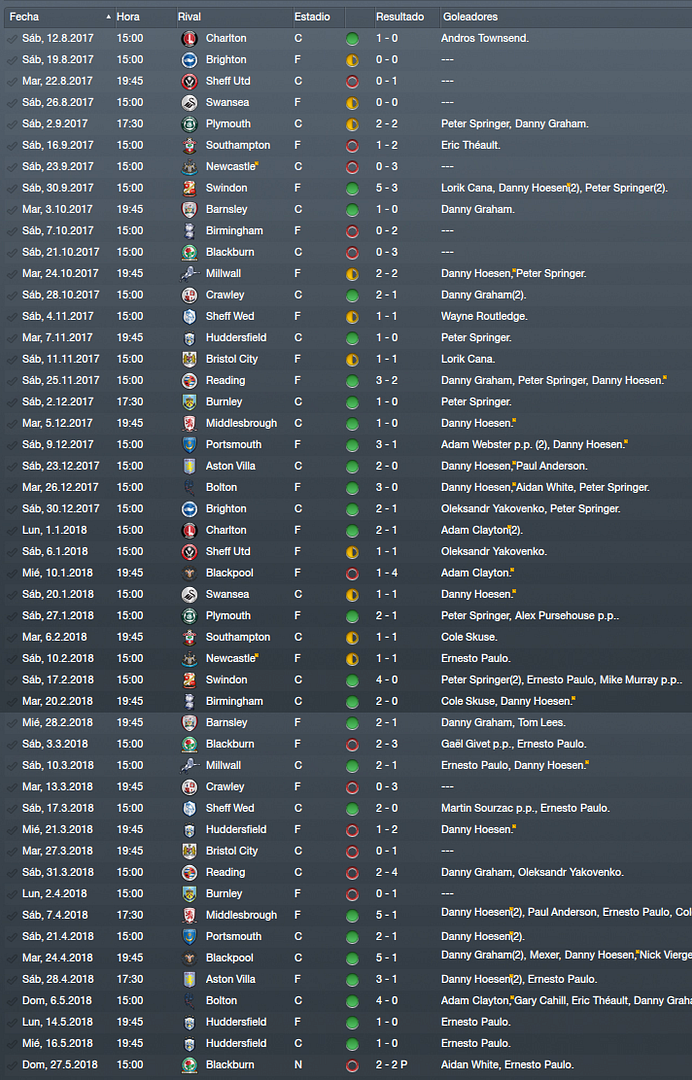Click the green win indicator for Burnley 2.12.2017
This screenshot has height=1080, width=692.
(352, 402)
